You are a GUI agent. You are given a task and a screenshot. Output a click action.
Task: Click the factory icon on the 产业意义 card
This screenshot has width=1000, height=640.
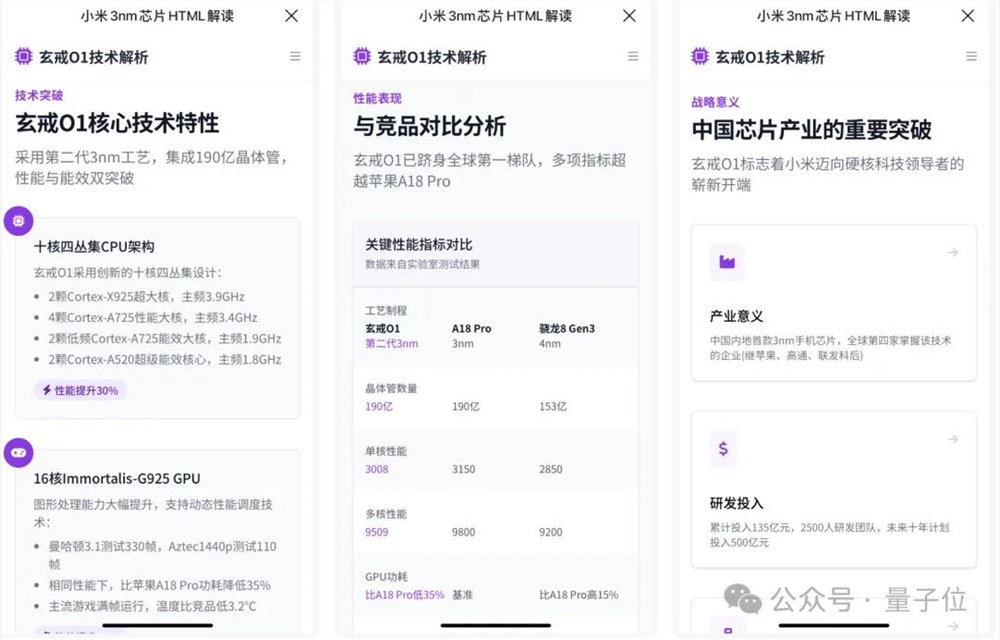tap(727, 262)
